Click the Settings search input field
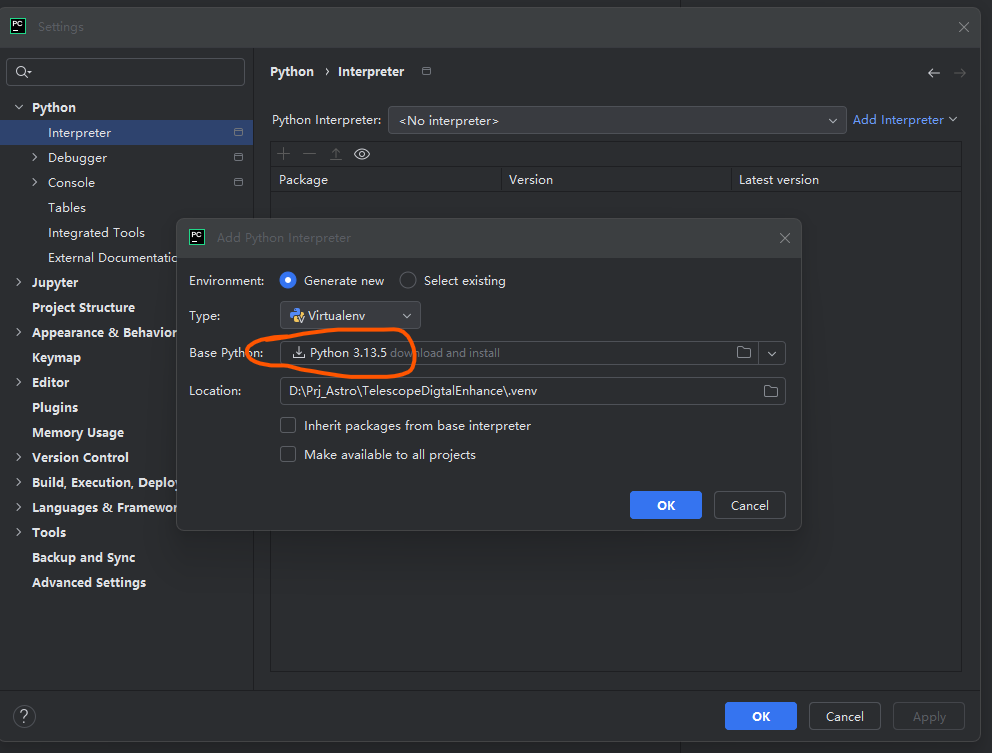Image resolution: width=992 pixels, height=753 pixels. click(x=125, y=72)
